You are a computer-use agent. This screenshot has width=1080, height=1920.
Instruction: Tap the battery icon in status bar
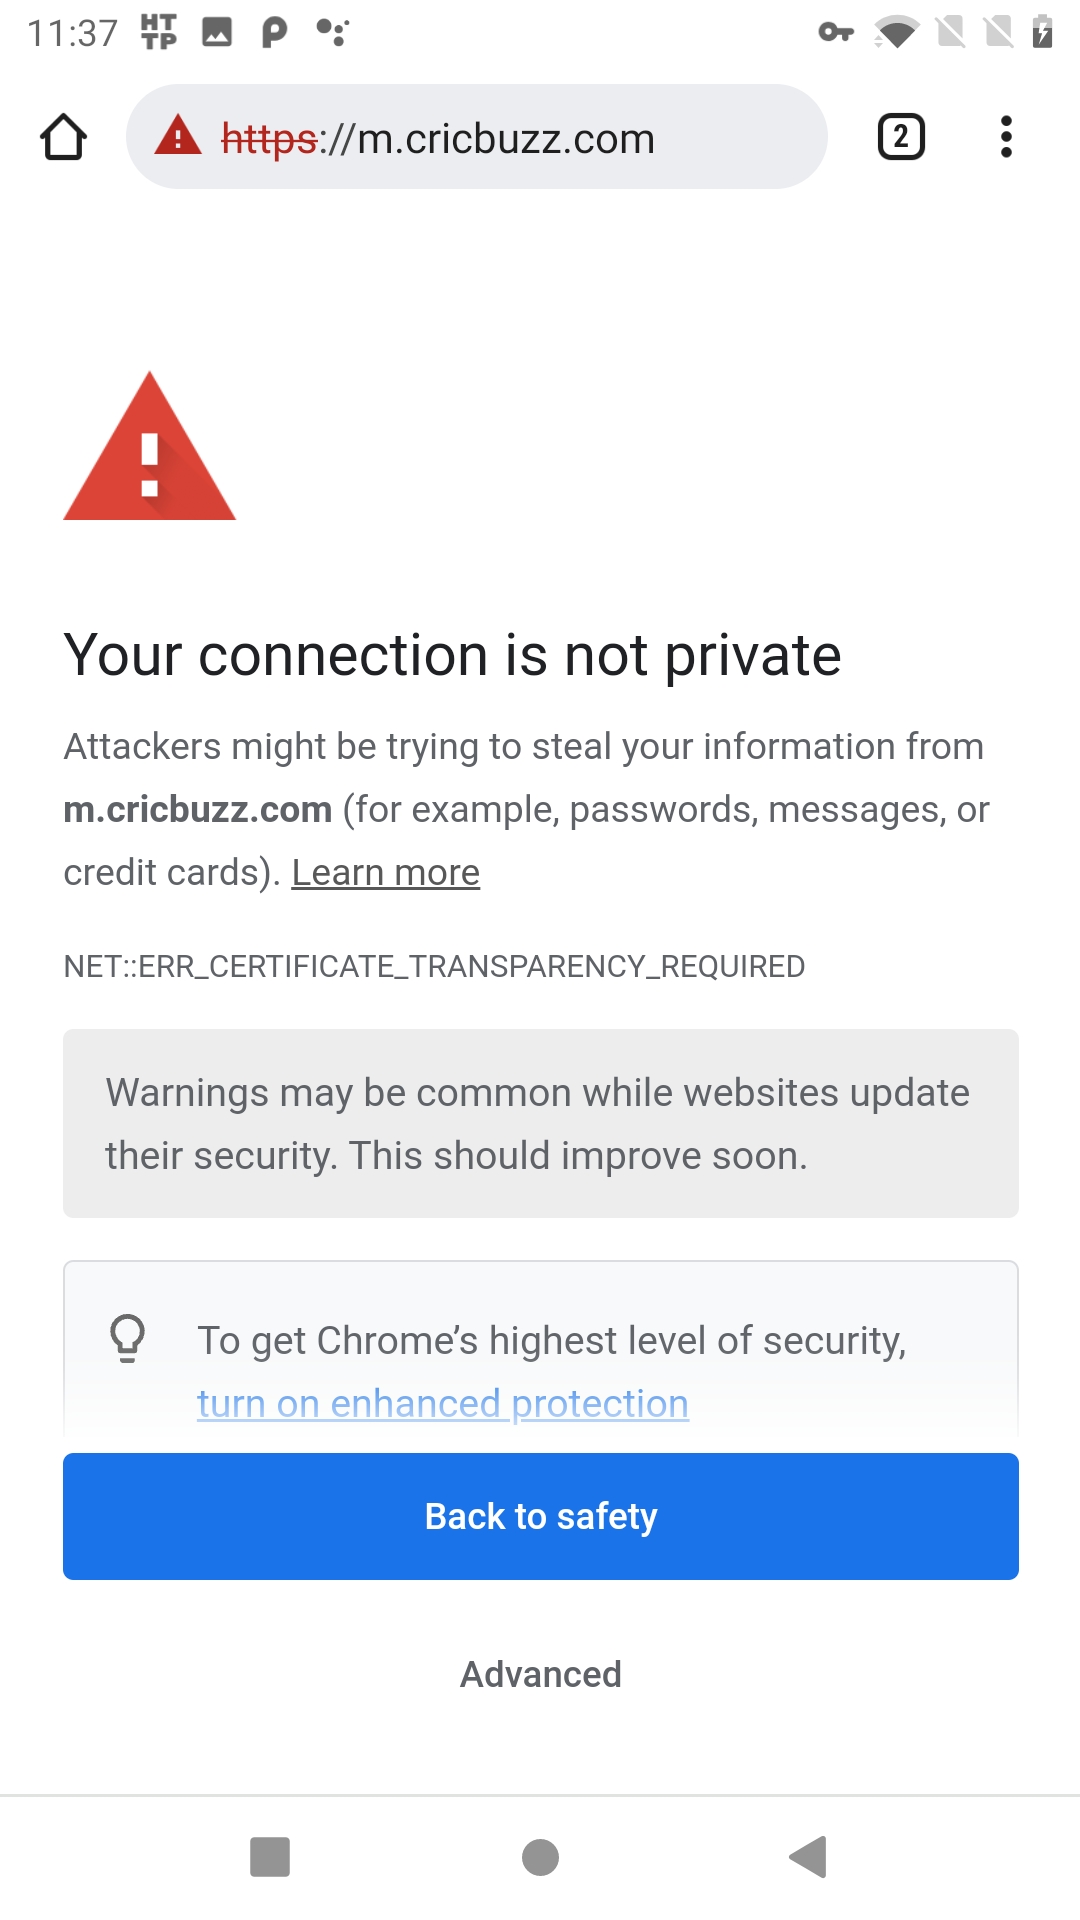point(1040,32)
